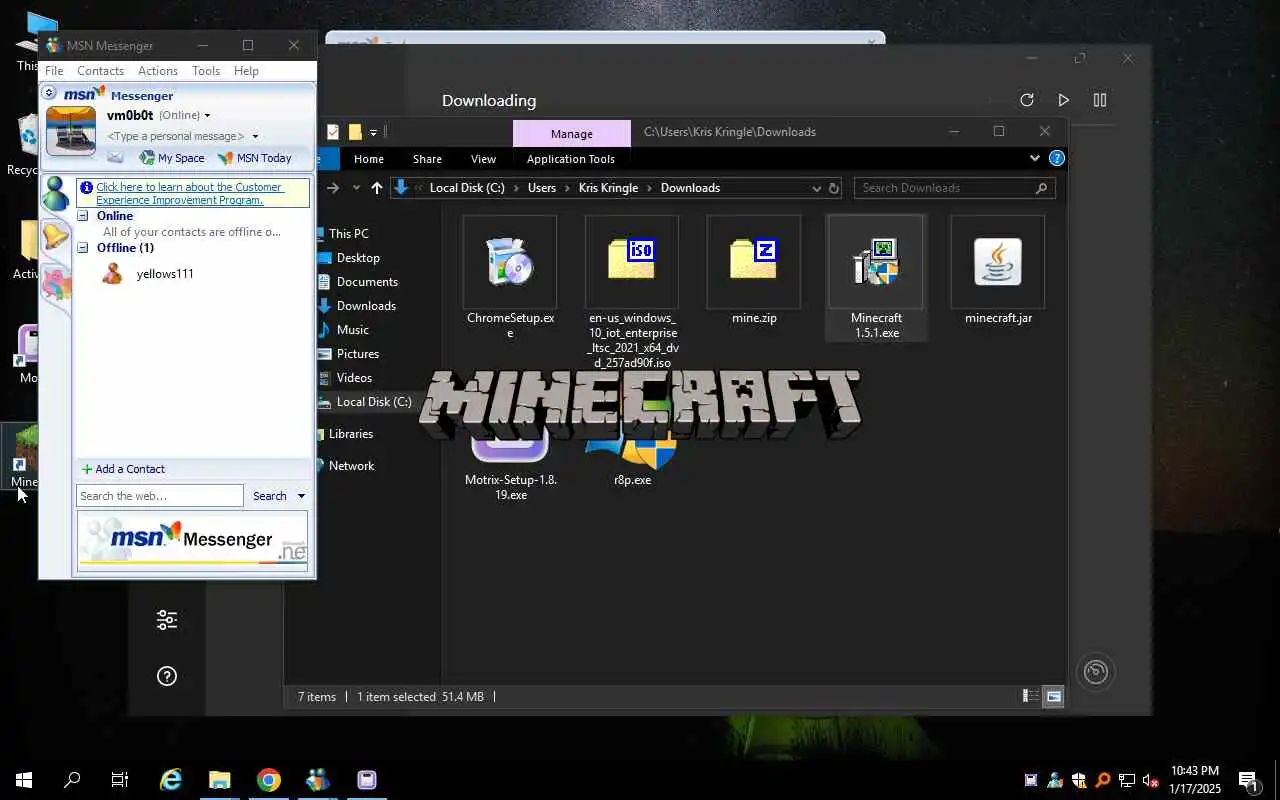This screenshot has width=1280, height=800.
Task: Open the personal message dropdown arrow
Action: click(x=255, y=137)
